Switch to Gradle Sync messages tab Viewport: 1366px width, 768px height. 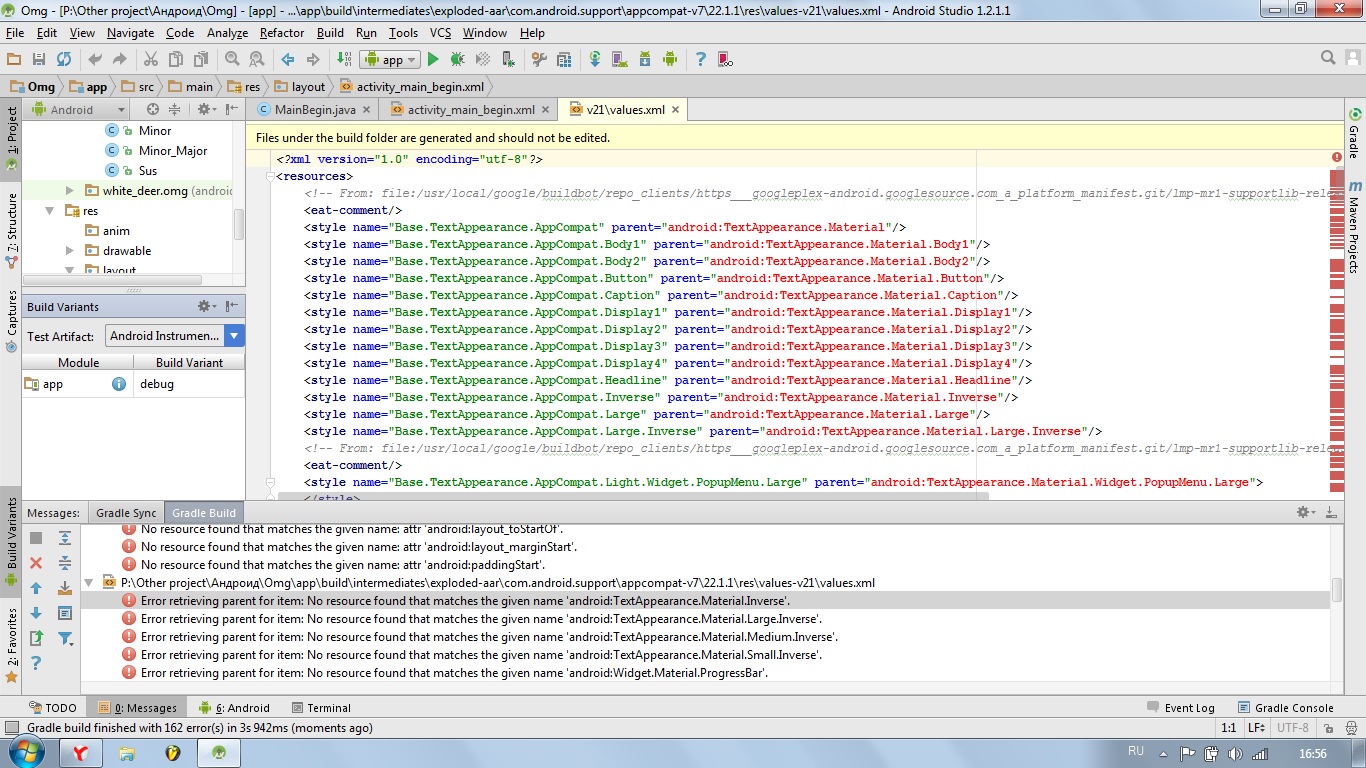[x=126, y=512]
